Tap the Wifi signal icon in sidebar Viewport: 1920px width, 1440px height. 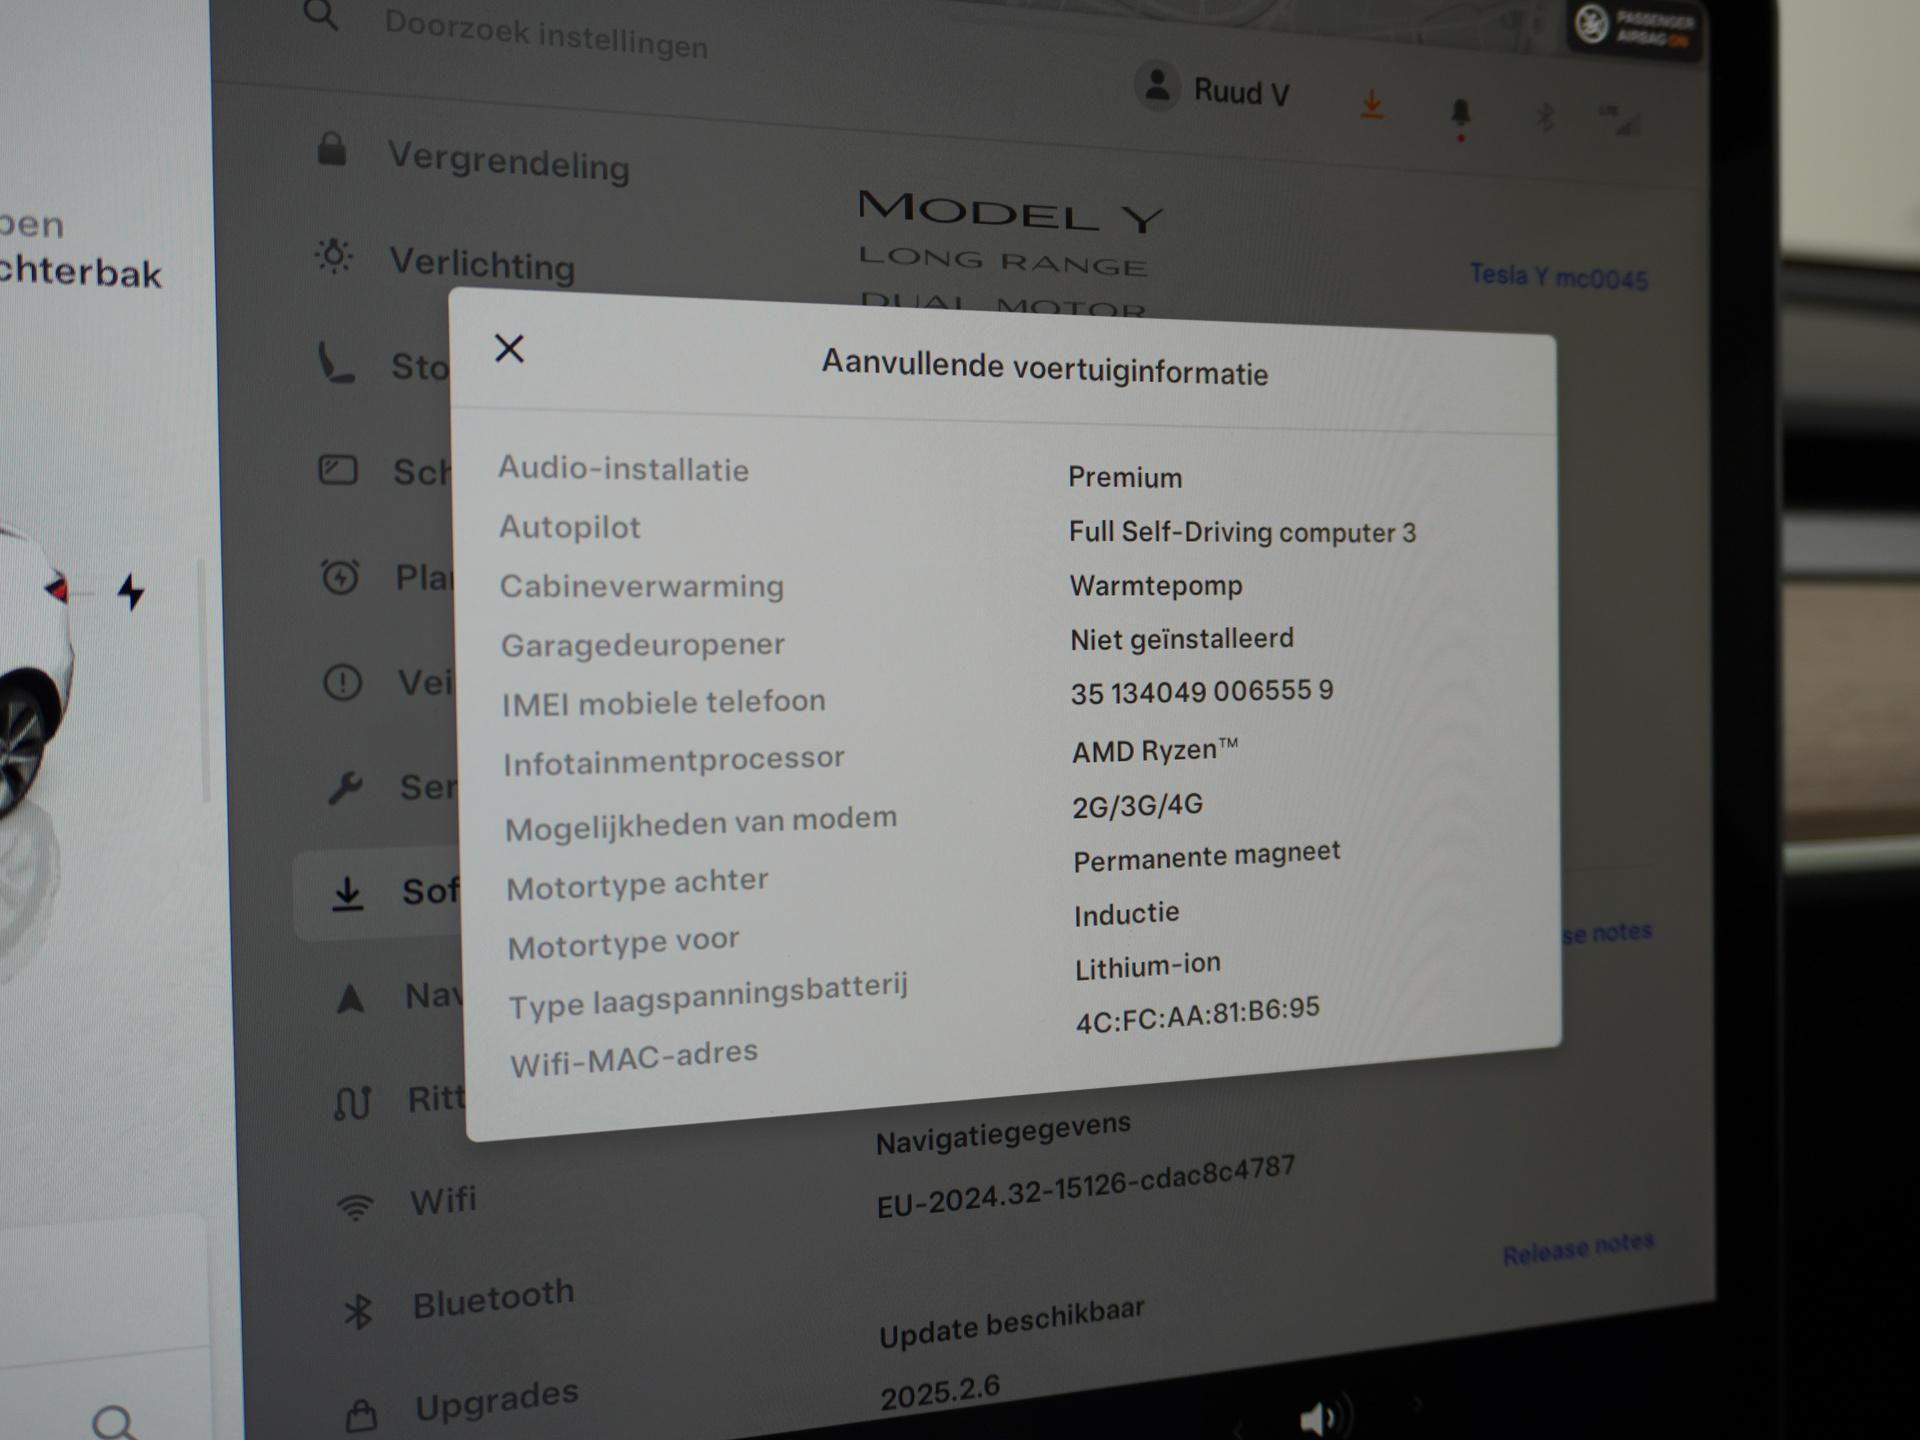(x=355, y=1207)
